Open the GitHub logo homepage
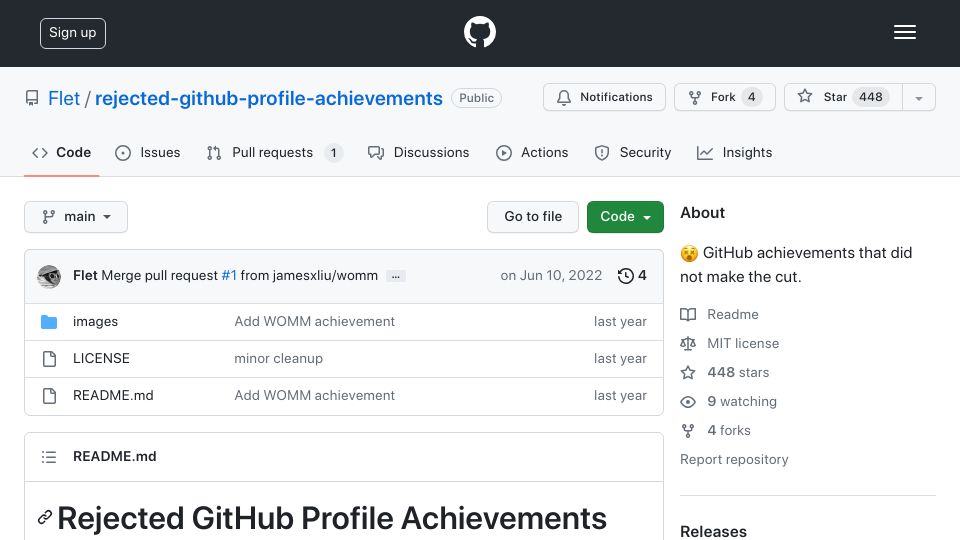Screen dimensions: 960x540 click(x=479, y=32)
